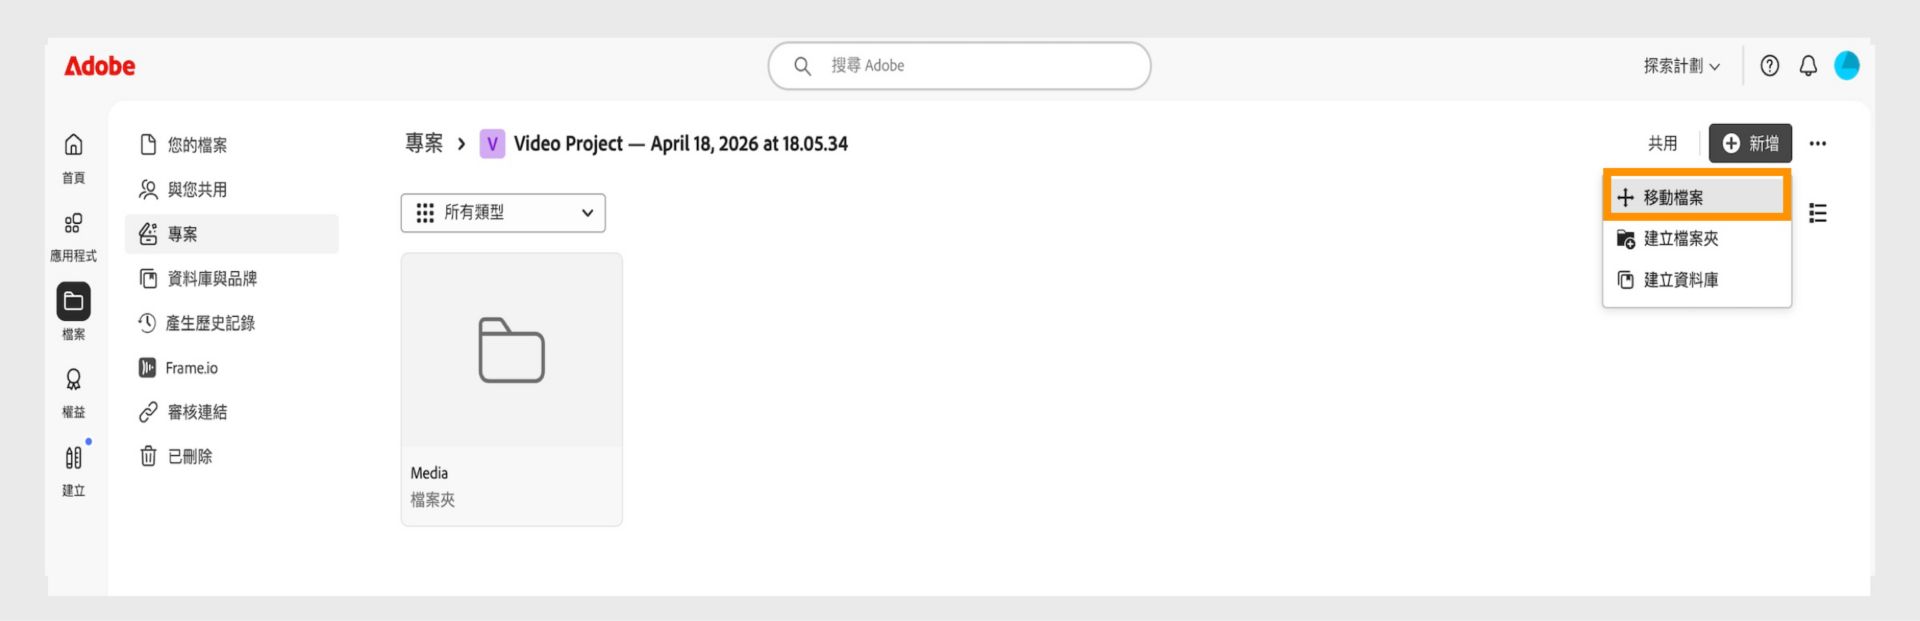Choose 移動檔案 from the menu
The height and width of the screenshot is (621, 1920).
click(1697, 197)
